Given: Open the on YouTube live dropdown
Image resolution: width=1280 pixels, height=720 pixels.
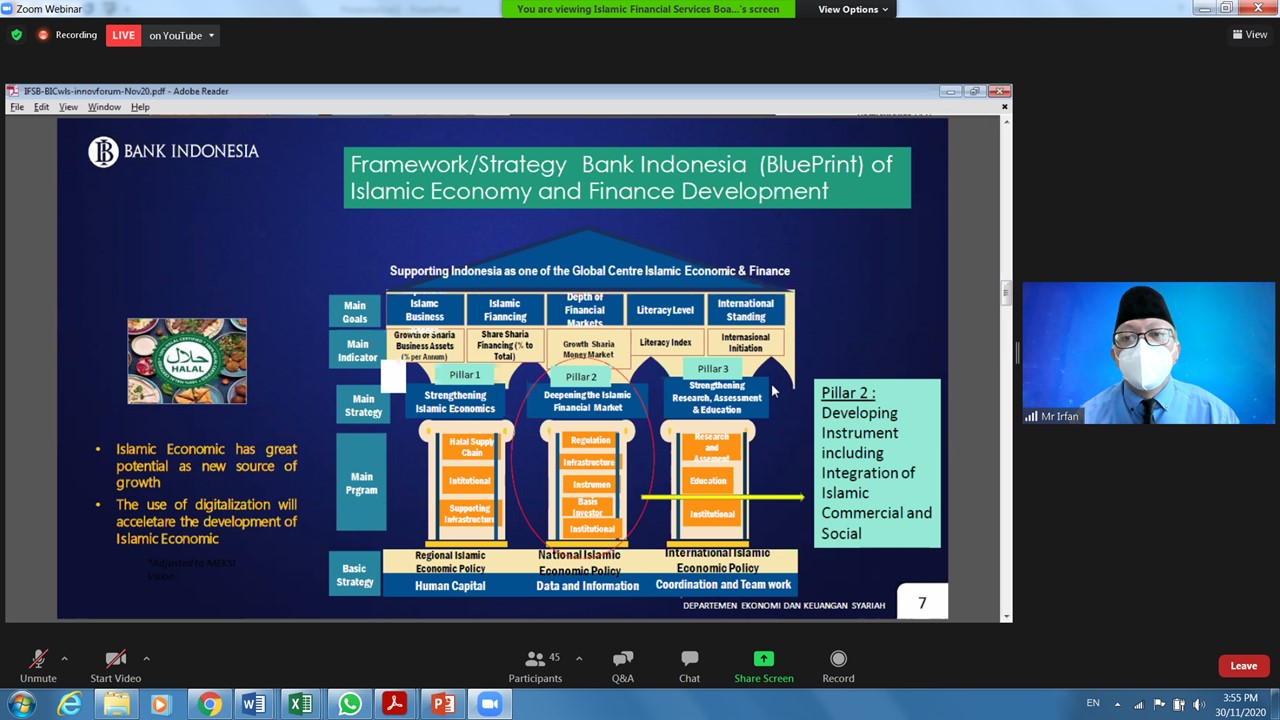Looking at the screenshot, I should click(181, 35).
